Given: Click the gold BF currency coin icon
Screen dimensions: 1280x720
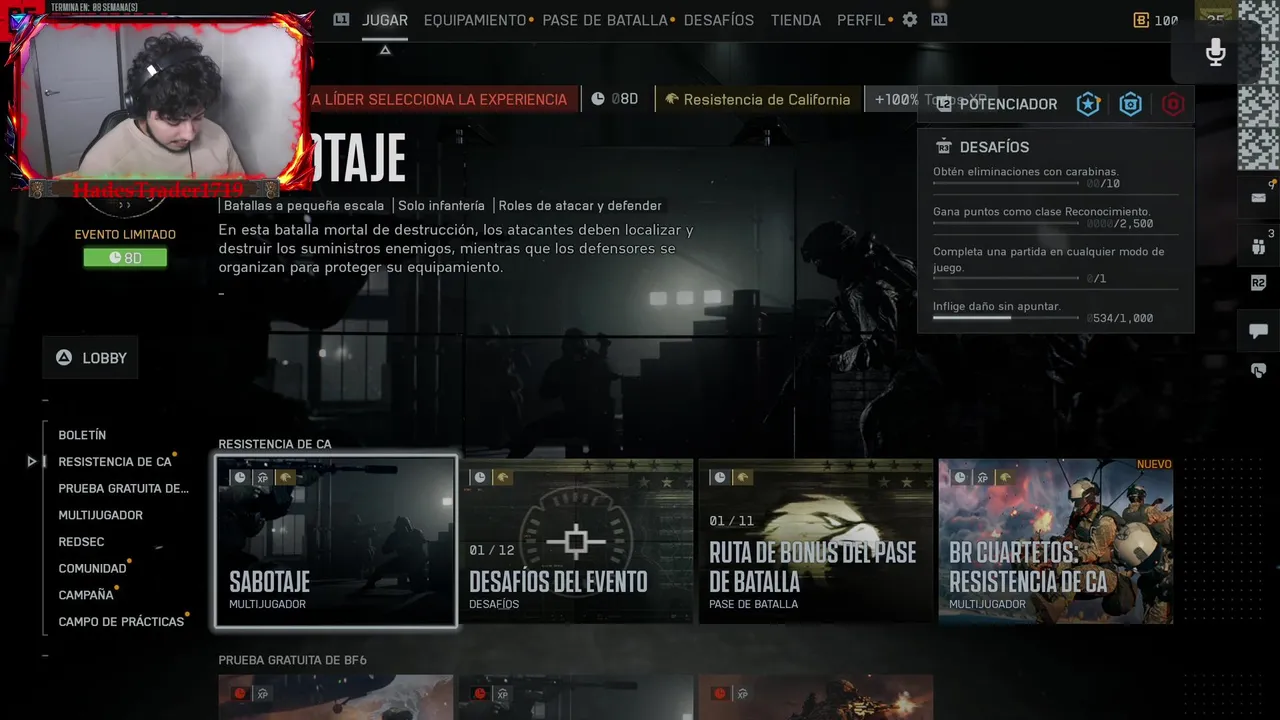Looking at the screenshot, I should point(1141,20).
